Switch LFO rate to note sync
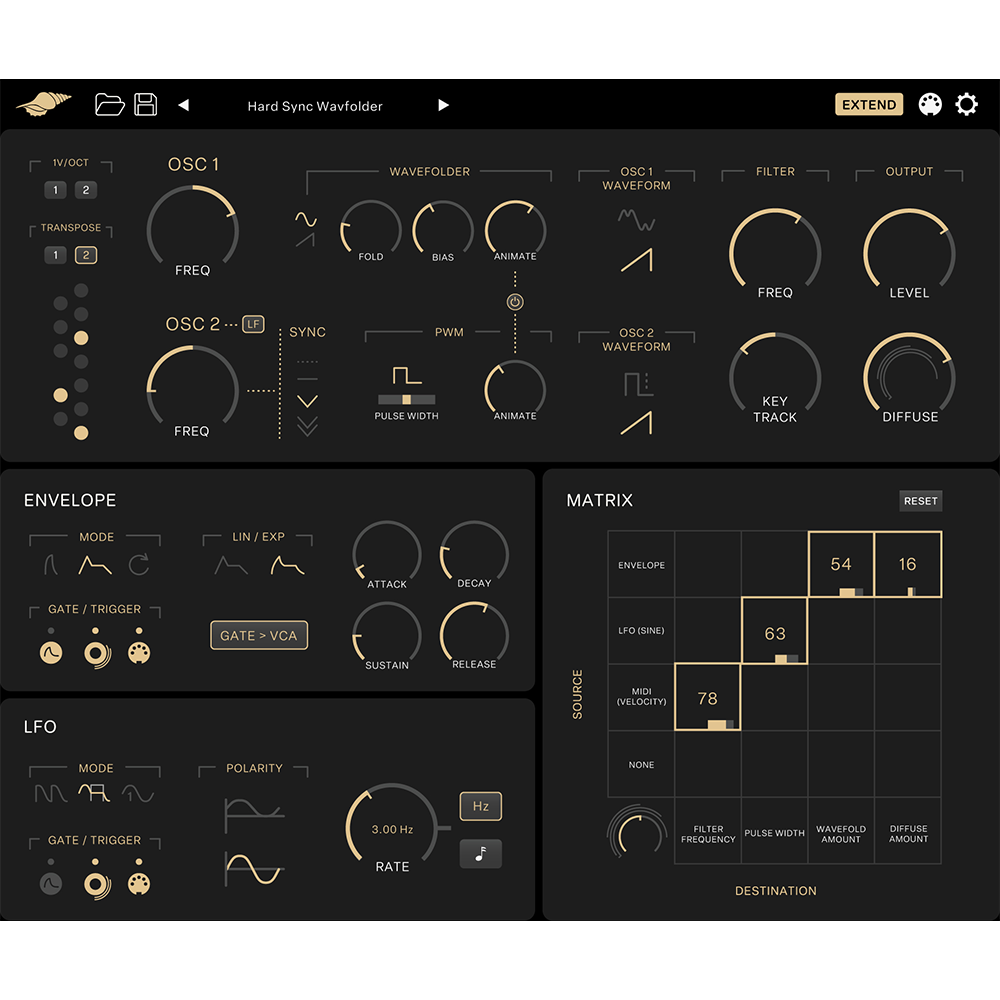Image resolution: width=1000 pixels, height=1000 pixels. 480,854
